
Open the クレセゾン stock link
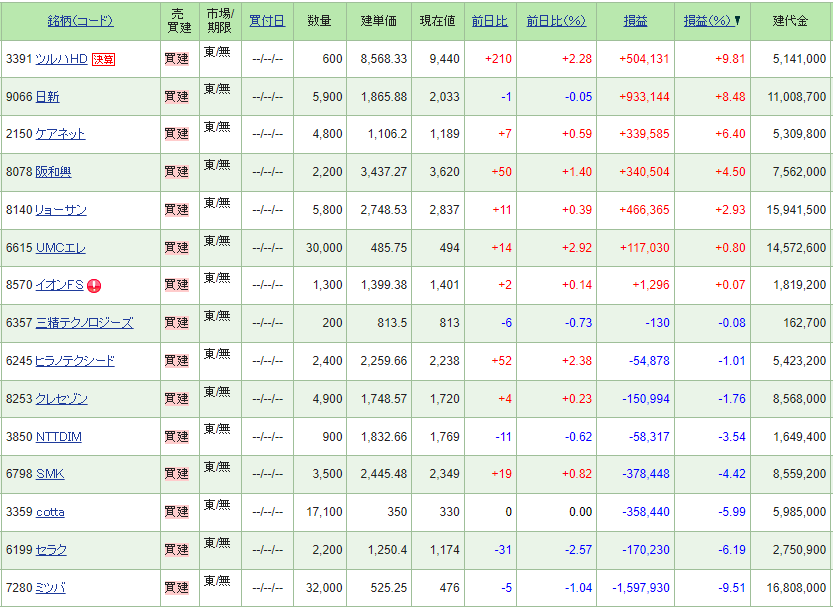pyautogui.click(x=61, y=398)
